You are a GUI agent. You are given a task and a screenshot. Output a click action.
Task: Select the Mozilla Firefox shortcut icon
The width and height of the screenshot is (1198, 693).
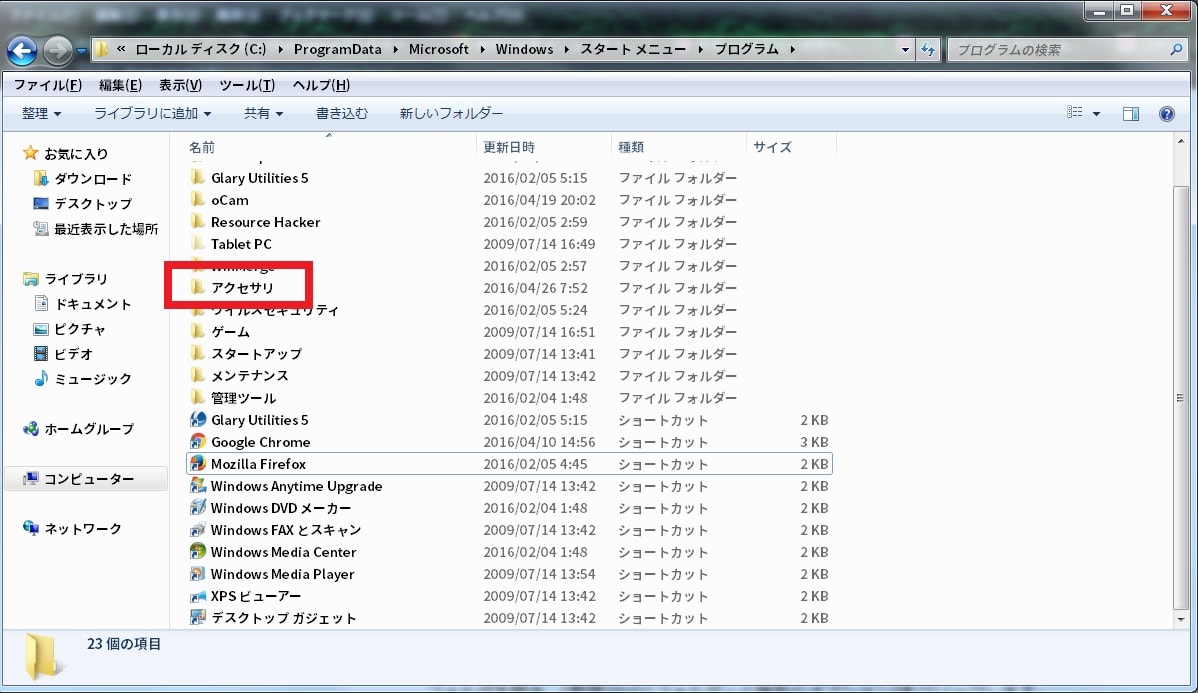point(198,464)
